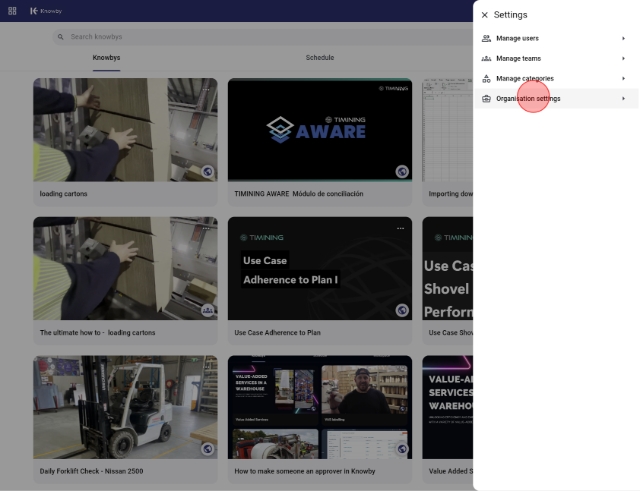Image resolution: width=640 pixels, height=491 pixels.
Task: Click the 'loading cartons' title
Action: point(63,194)
